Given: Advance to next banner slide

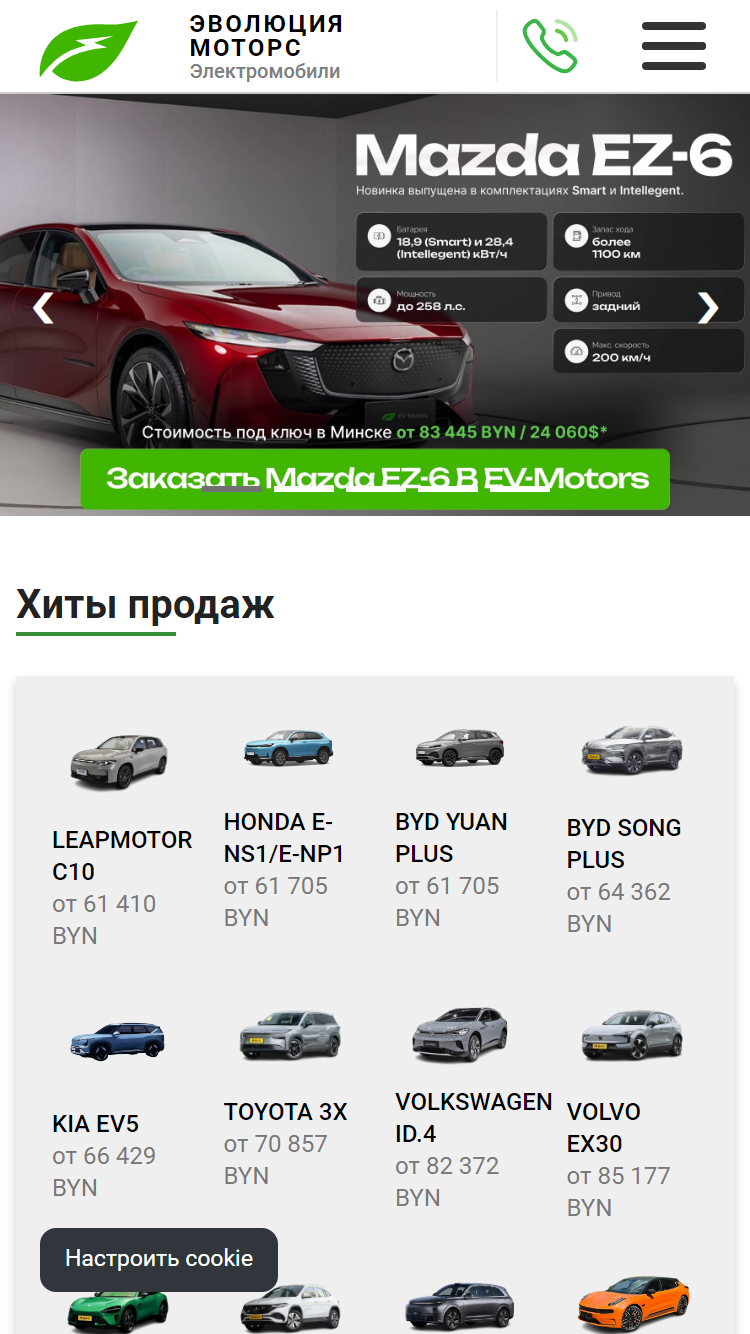Looking at the screenshot, I should (x=707, y=308).
